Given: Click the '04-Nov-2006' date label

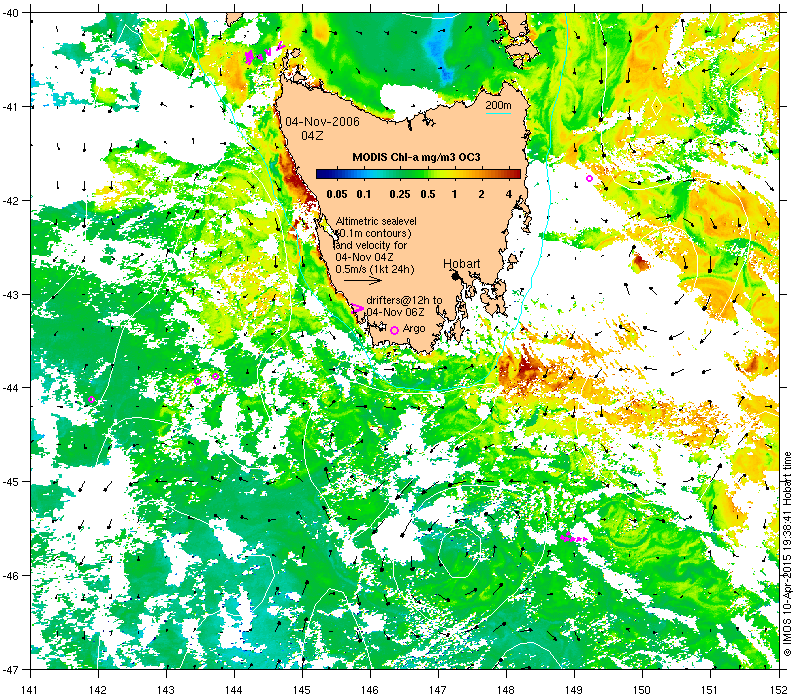Looking at the screenshot, I should [x=322, y=122].
